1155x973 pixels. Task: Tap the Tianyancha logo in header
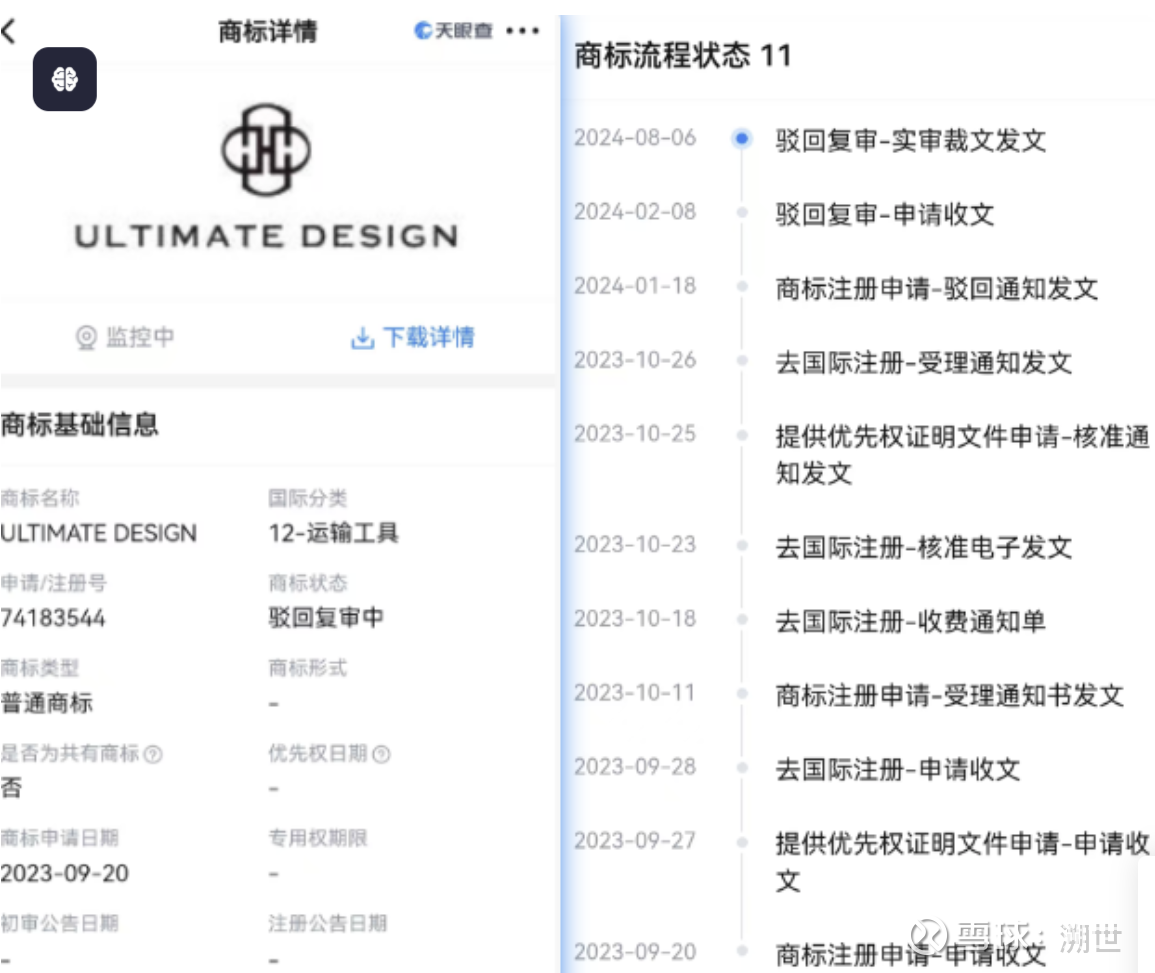453,30
